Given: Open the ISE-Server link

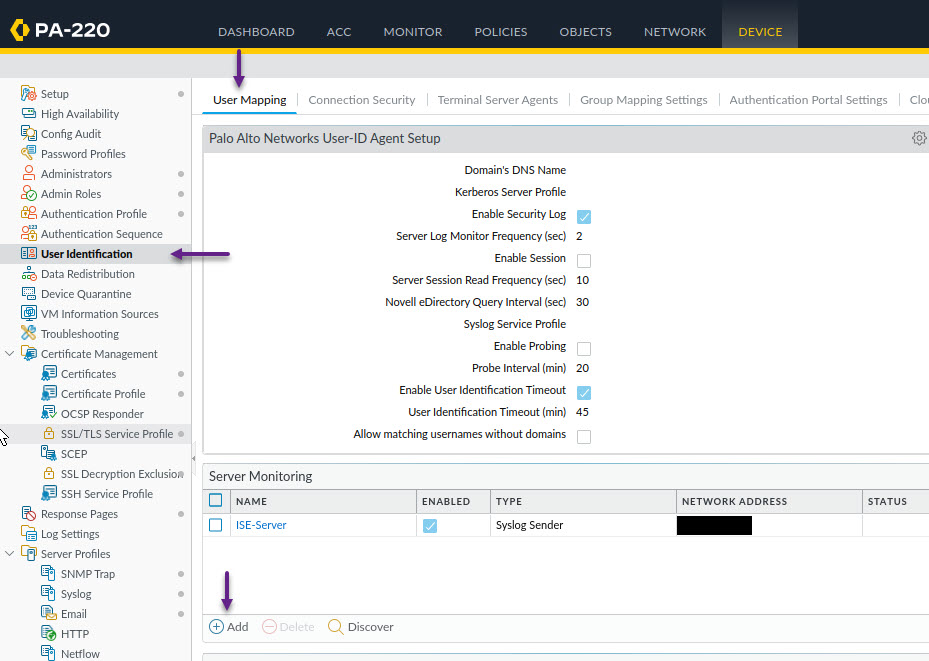Looking at the screenshot, I should tap(261, 525).
